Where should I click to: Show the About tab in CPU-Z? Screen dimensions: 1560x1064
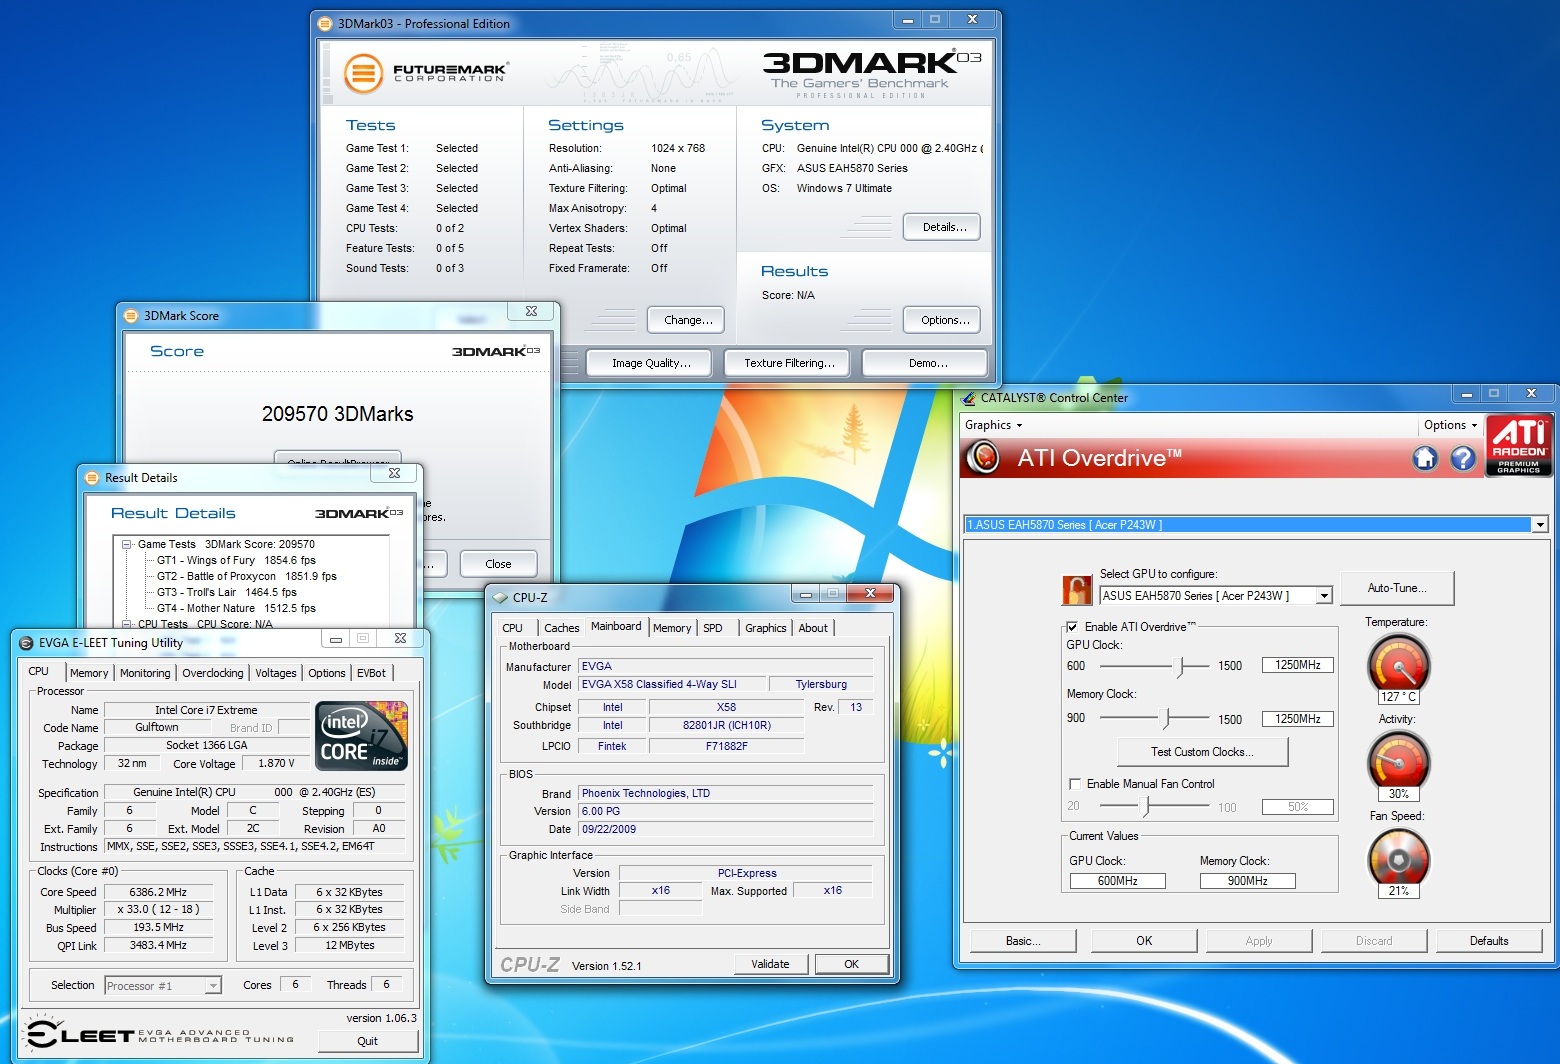click(813, 628)
